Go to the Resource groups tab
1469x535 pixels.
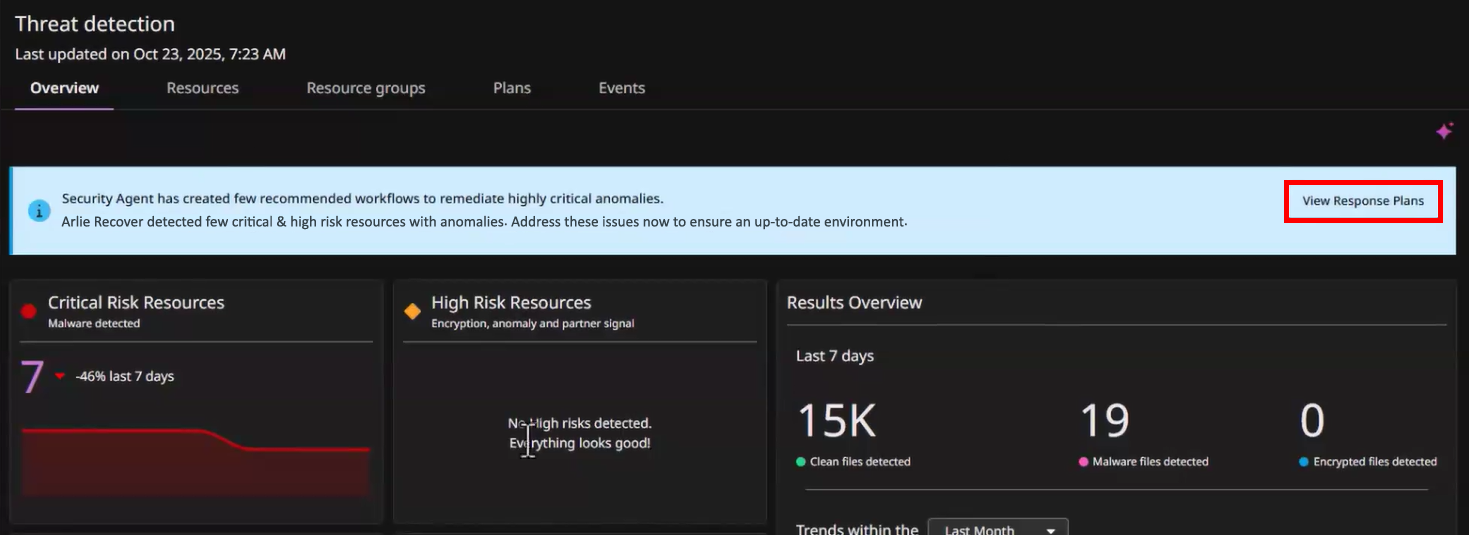(x=365, y=88)
